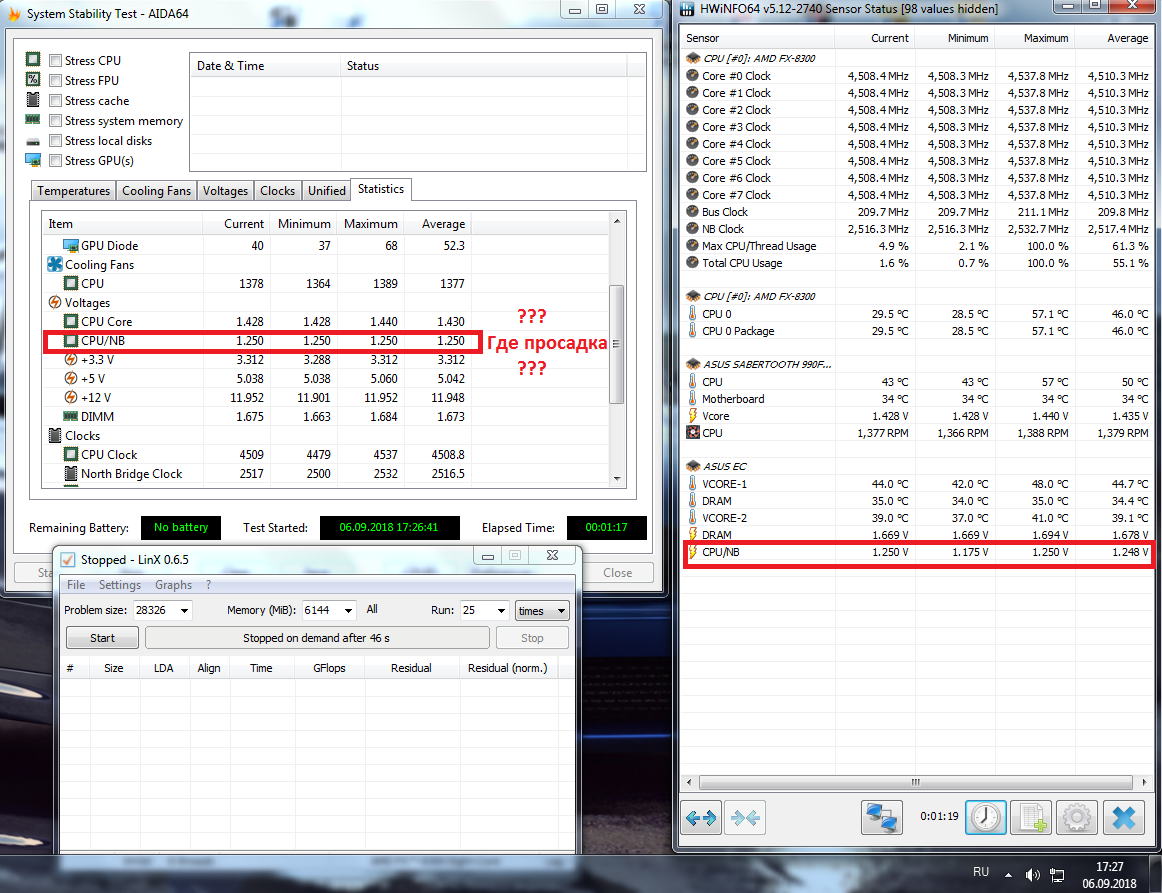Click the Maximum column header in AIDA64

(x=371, y=224)
